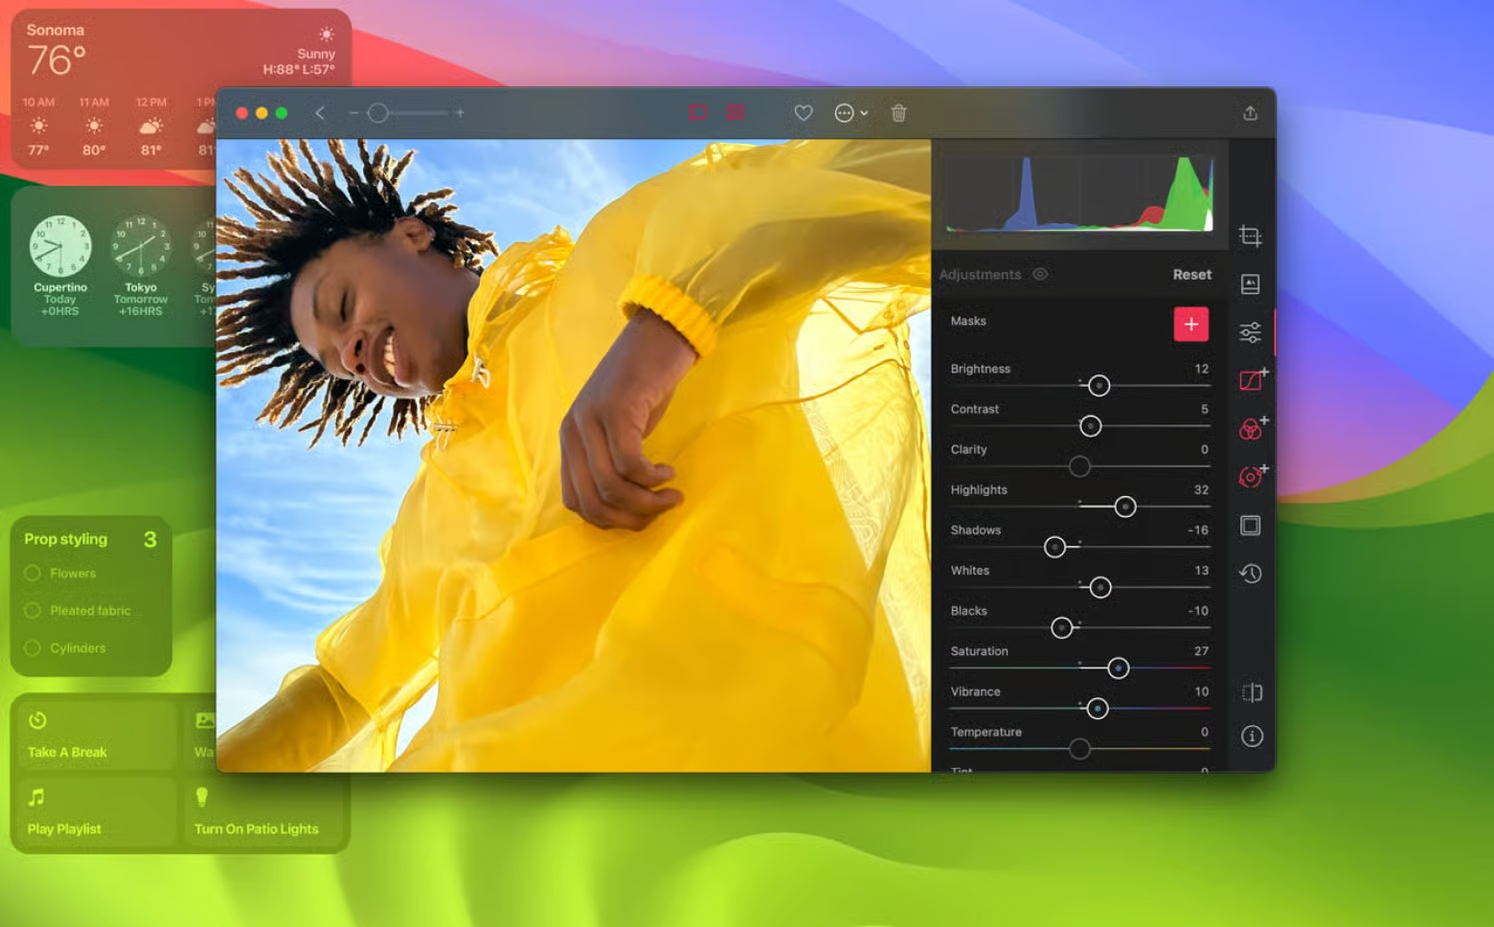Open the side-by-side comparison view
Viewport: 1494px width, 927px height.
[x=1250, y=691]
